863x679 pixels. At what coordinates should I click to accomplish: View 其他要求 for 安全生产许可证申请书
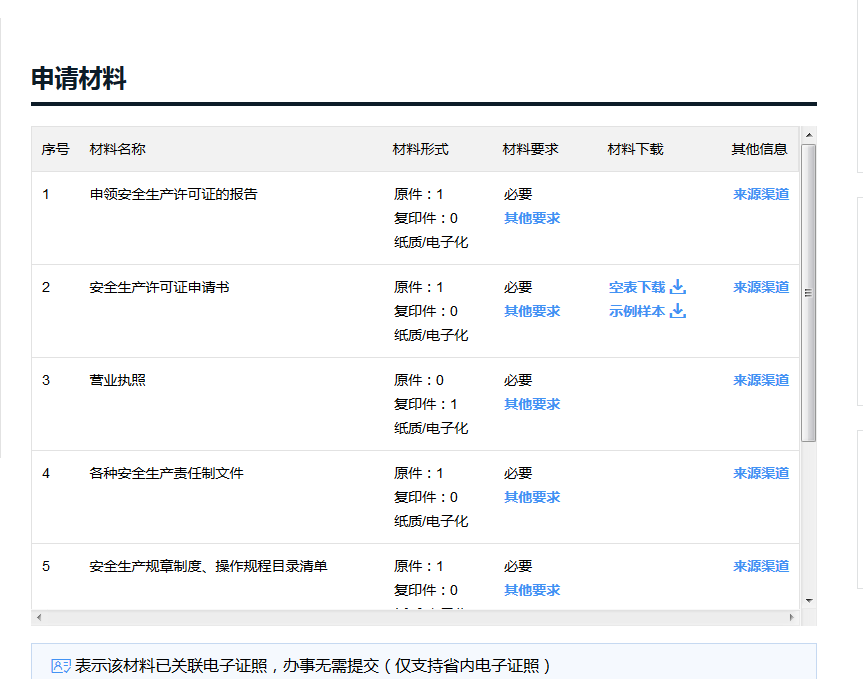[532, 311]
